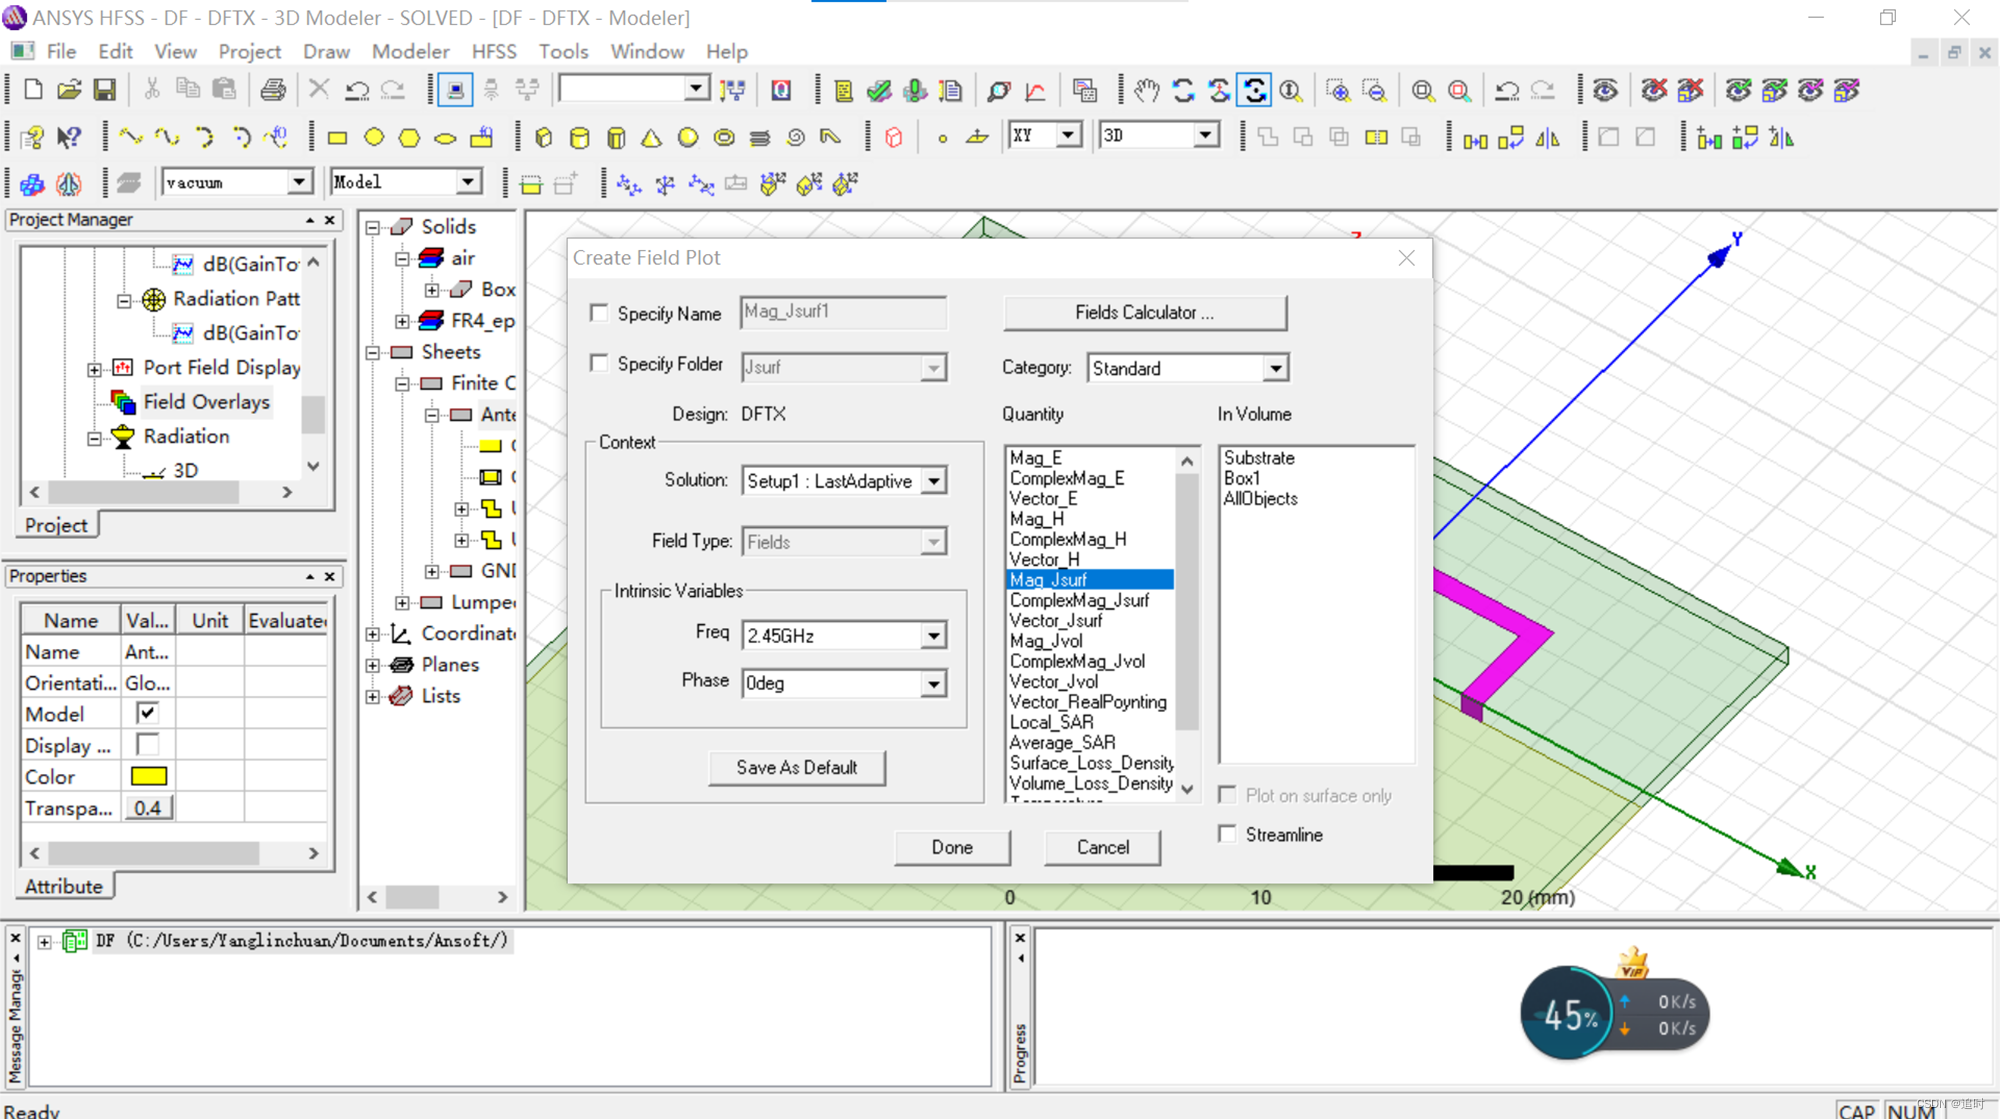Open the Solution Setup1 dropdown

pyautogui.click(x=933, y=481)
